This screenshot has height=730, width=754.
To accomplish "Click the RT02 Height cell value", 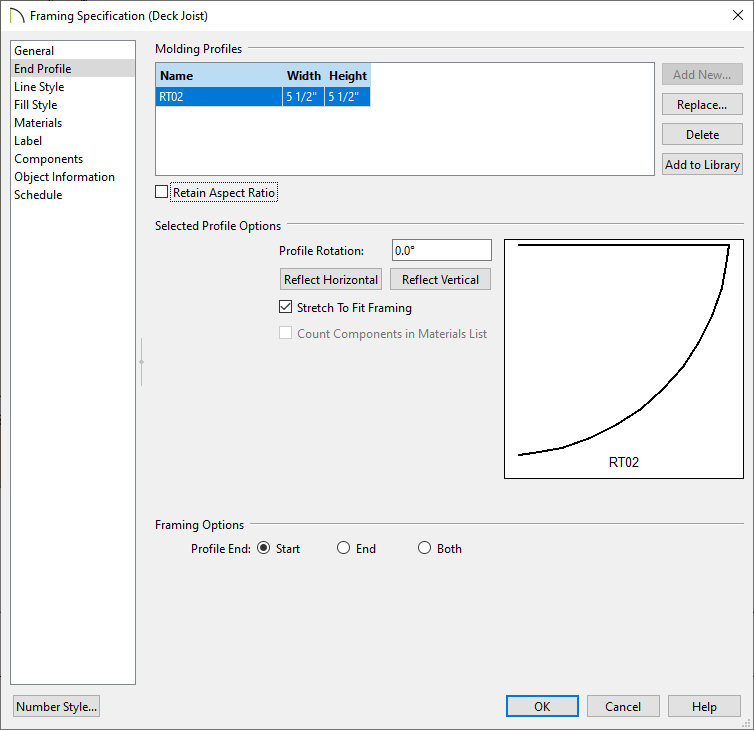I will click(x=347, y=97).
